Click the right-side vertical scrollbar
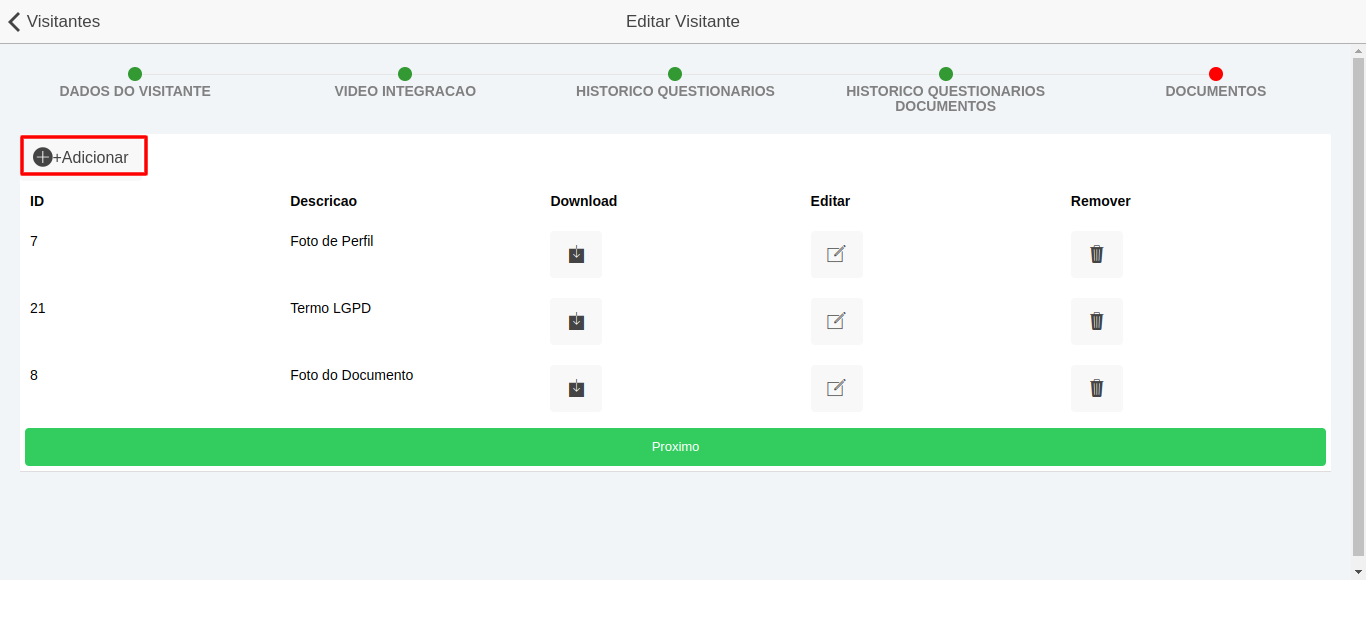Screen dimensions: 1366x623 pos(1359,300)
